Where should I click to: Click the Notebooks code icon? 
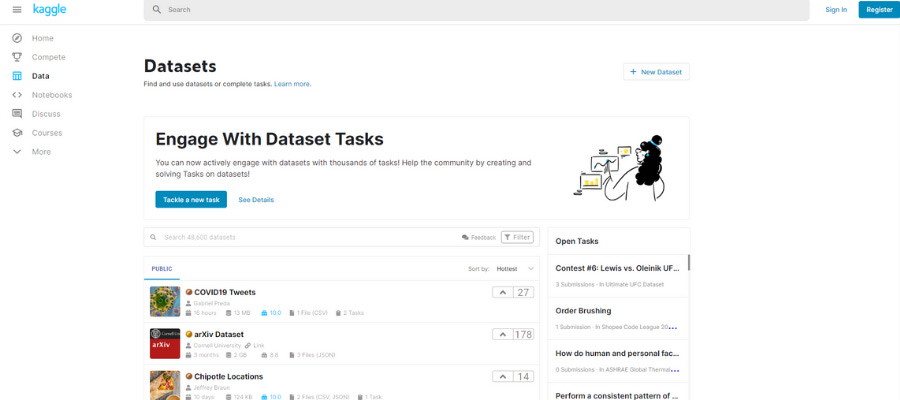(17, 95)
